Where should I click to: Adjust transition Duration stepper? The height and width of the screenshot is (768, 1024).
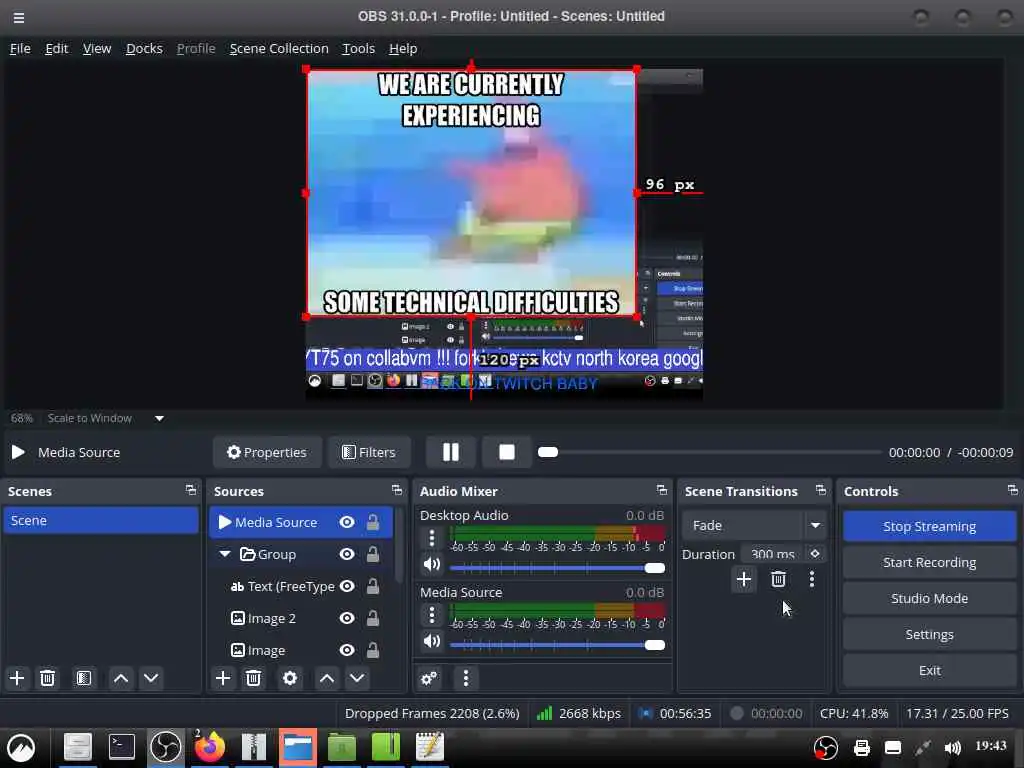point(815,554)
